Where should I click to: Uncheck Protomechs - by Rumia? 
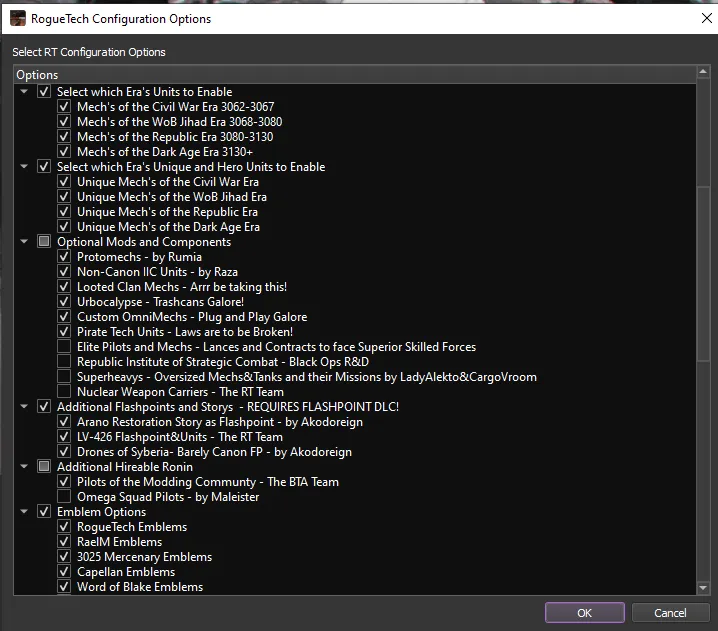click(64, 256)
